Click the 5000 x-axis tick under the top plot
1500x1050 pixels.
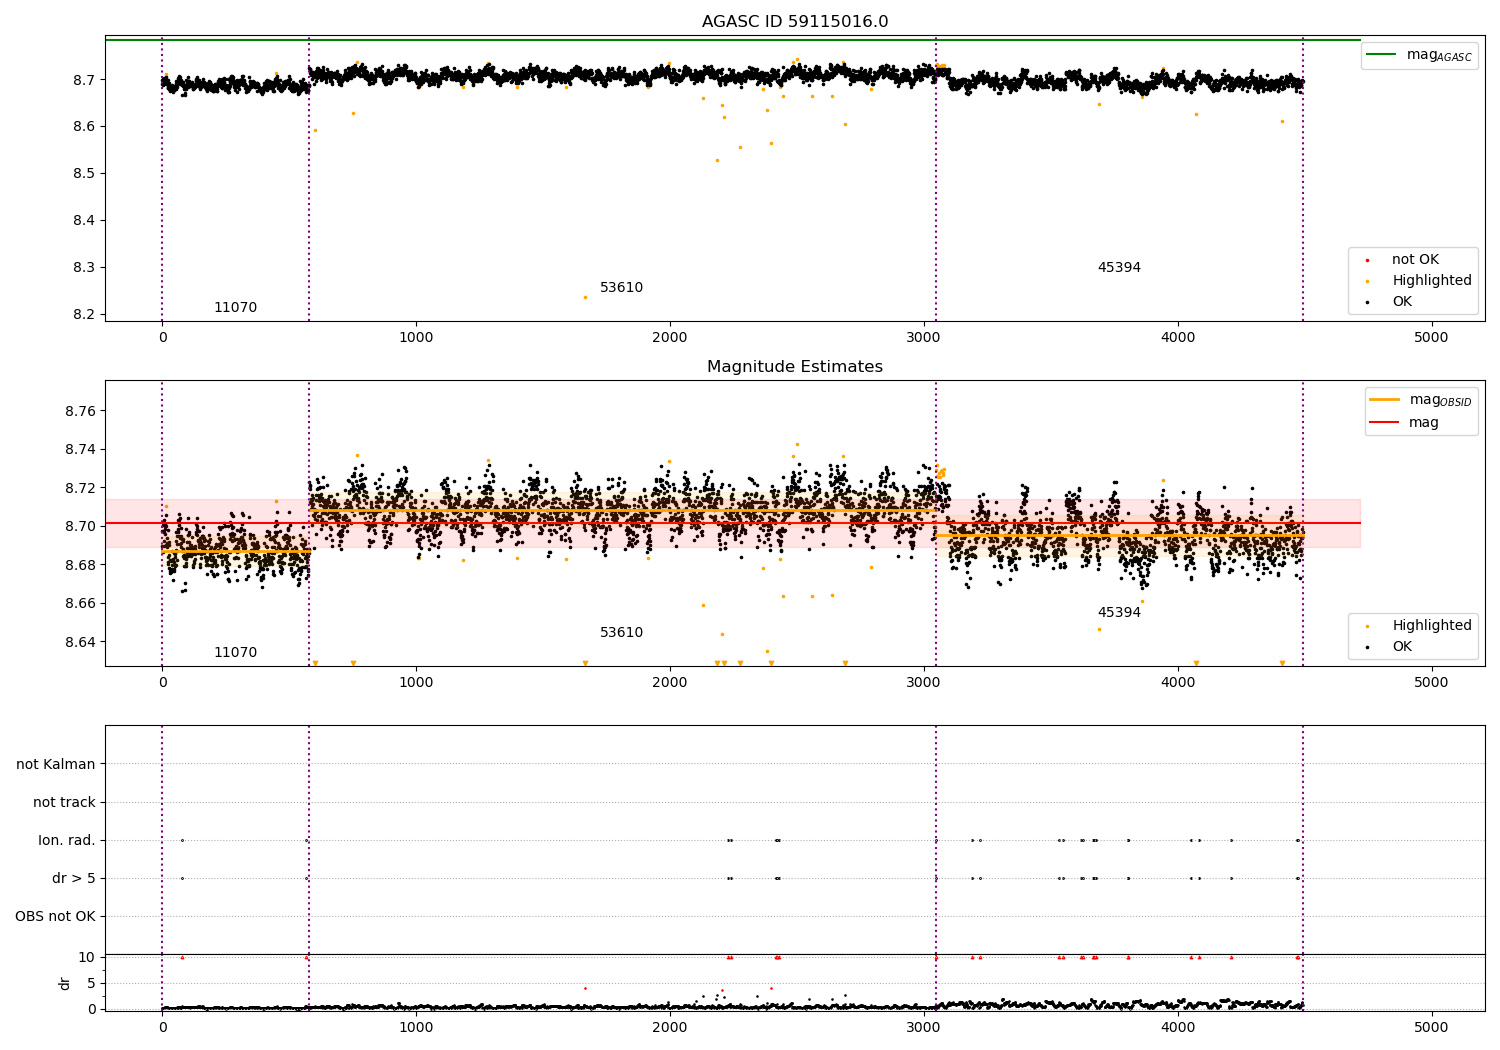1431,338
